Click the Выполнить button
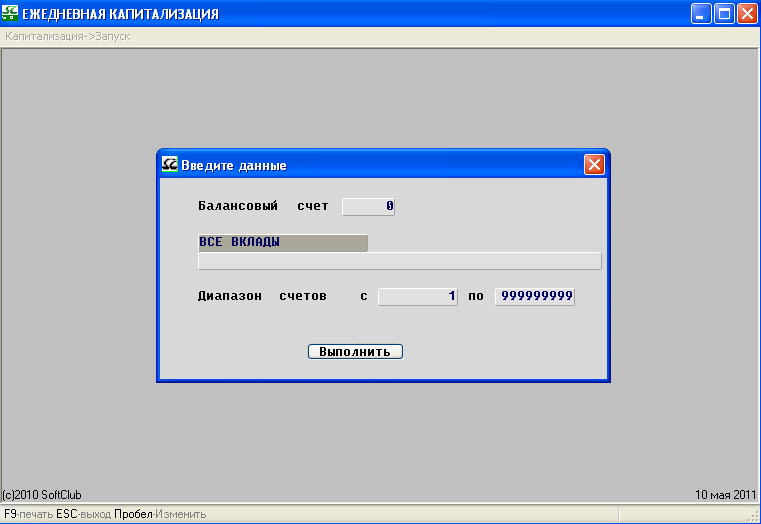The height and width of the screenshot is (524, 761). (355, 352)
